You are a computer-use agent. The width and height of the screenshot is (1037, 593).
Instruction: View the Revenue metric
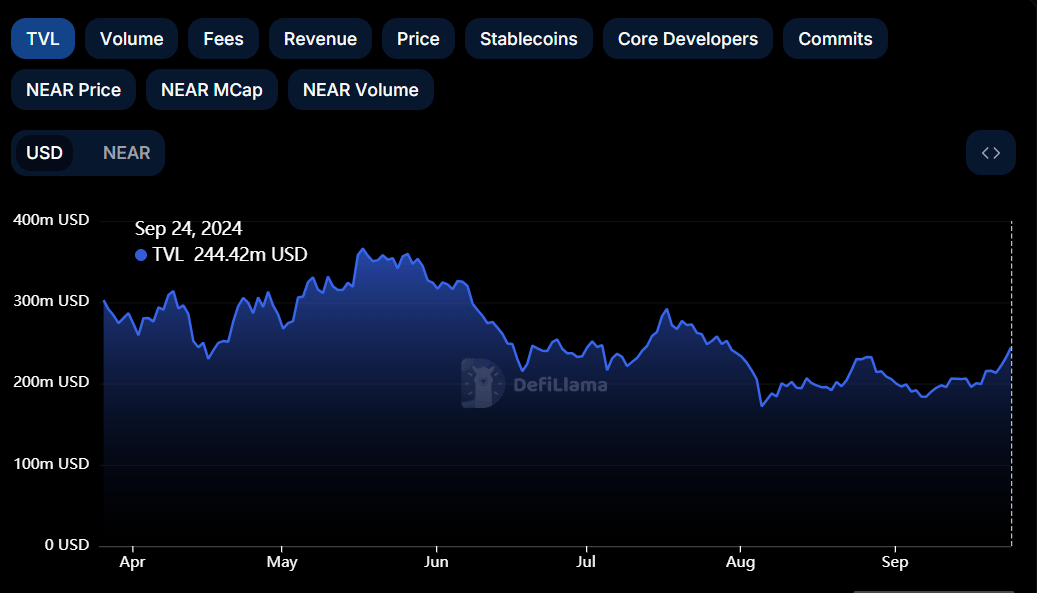tap(320, 38)
